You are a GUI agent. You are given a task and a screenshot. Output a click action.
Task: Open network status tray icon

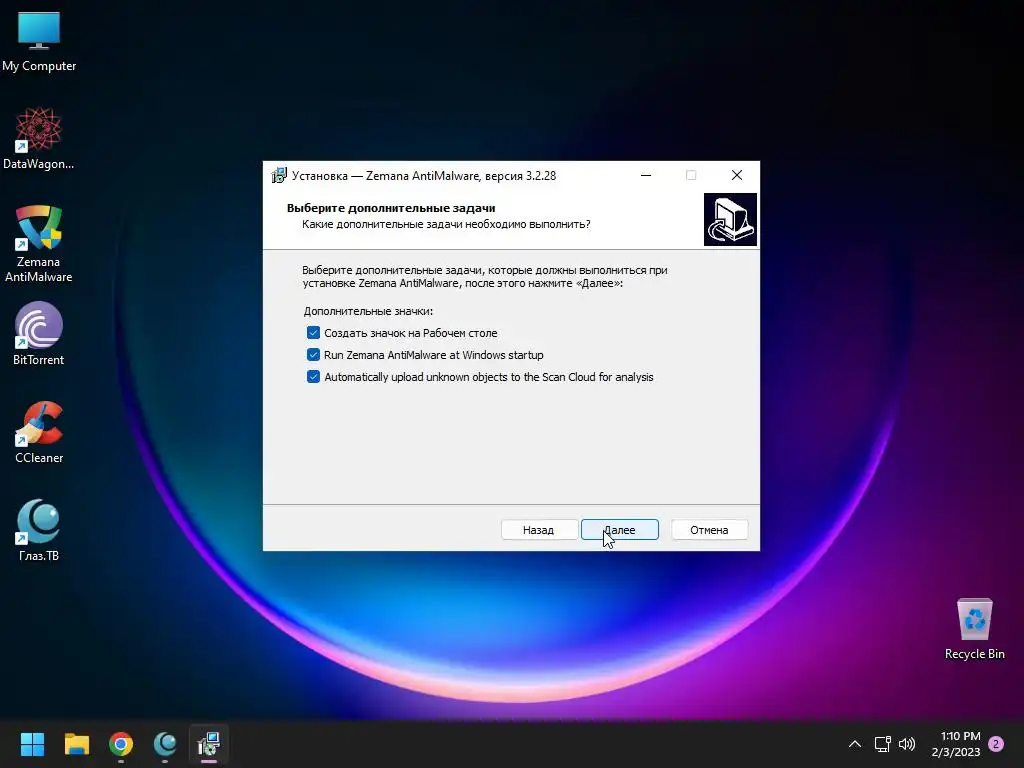(x=882, y=744)
